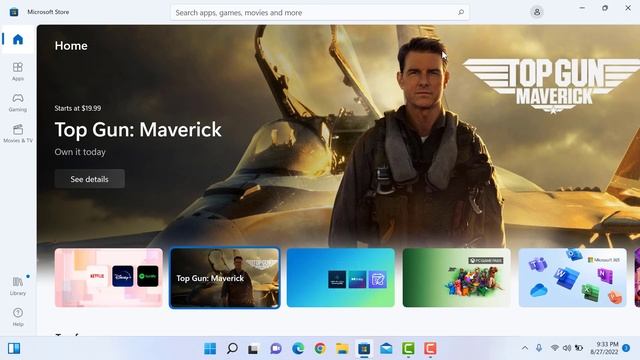Image resolution: width=640 pixels, height=360 pixels.
Task: Open the notification count badge
Action: (626, 348)
